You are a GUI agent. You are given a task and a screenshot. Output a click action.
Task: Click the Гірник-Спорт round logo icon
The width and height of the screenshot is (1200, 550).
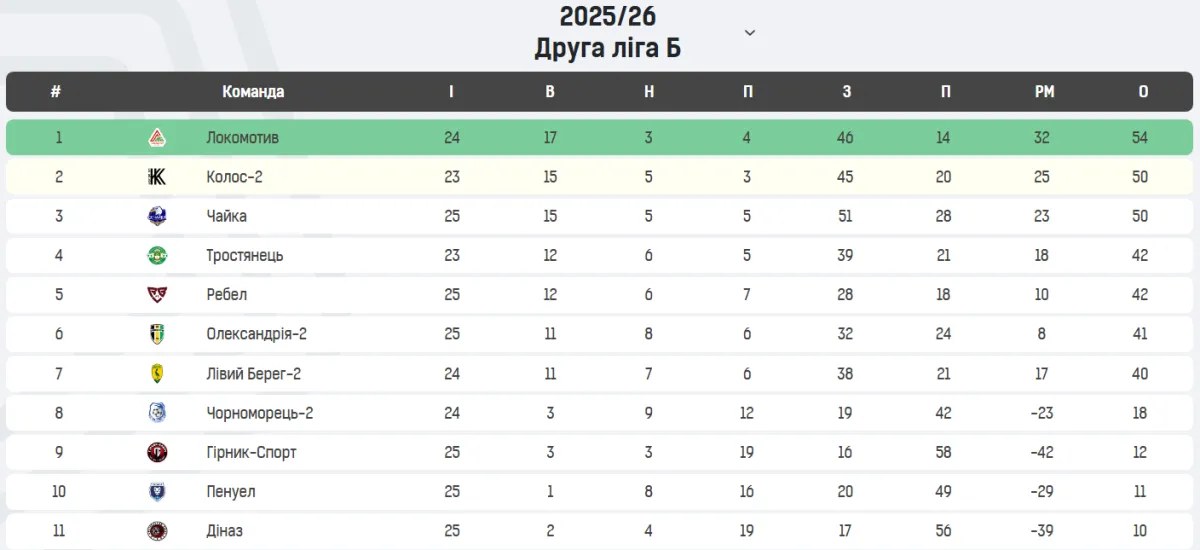click(157, 452)
